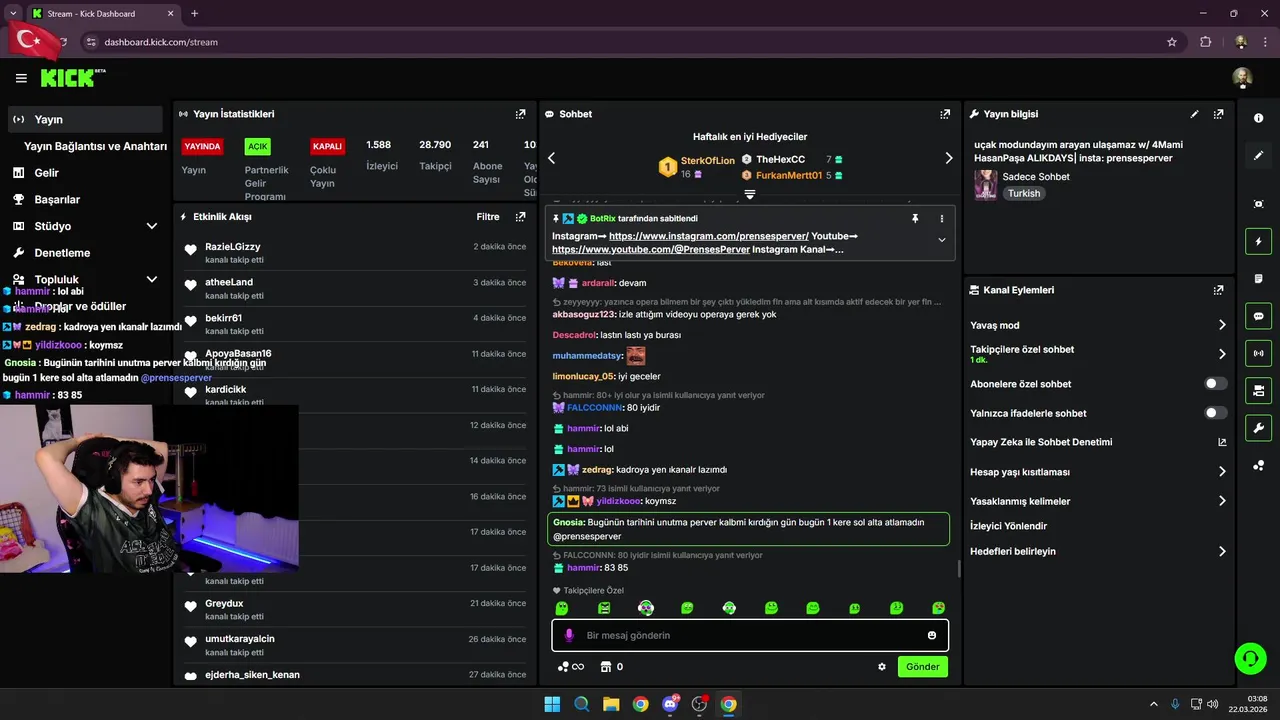Pop out the Yayın bilgisi panel

point(1218,114)
